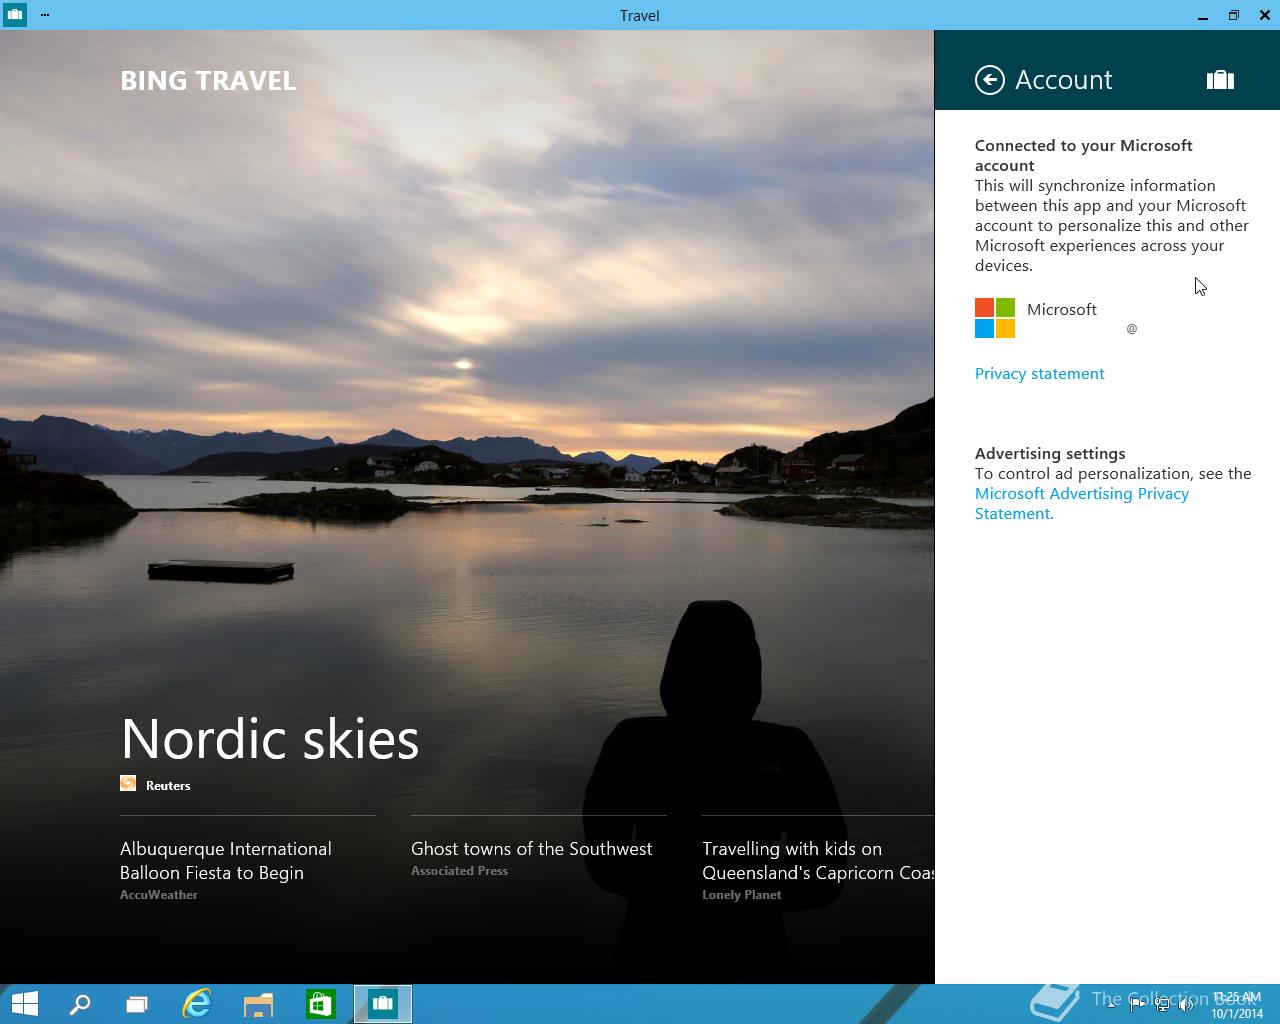Click the Advertising settings heading

(x=1050, y=454)
